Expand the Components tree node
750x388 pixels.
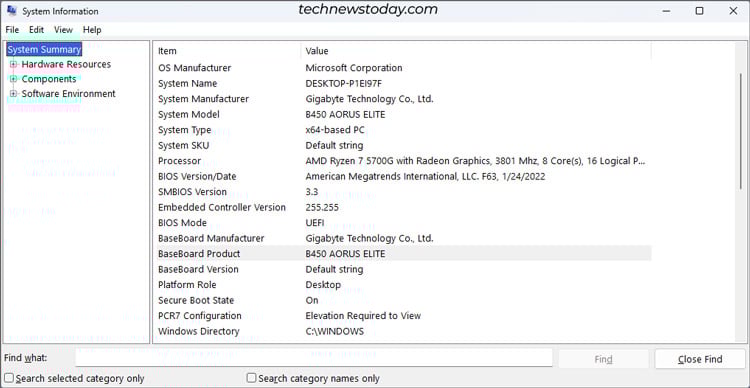(13, 79)
